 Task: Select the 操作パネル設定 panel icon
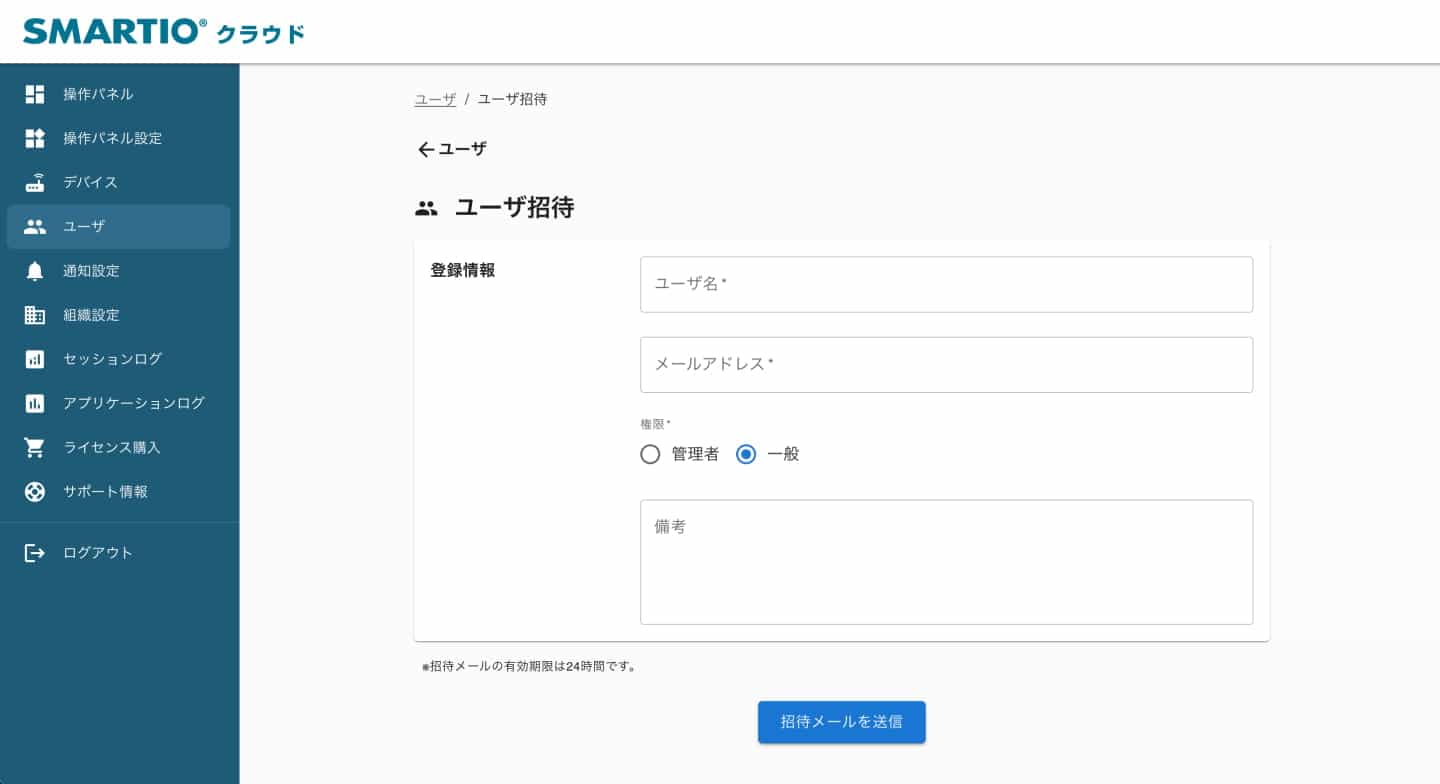tap(34, 138)
